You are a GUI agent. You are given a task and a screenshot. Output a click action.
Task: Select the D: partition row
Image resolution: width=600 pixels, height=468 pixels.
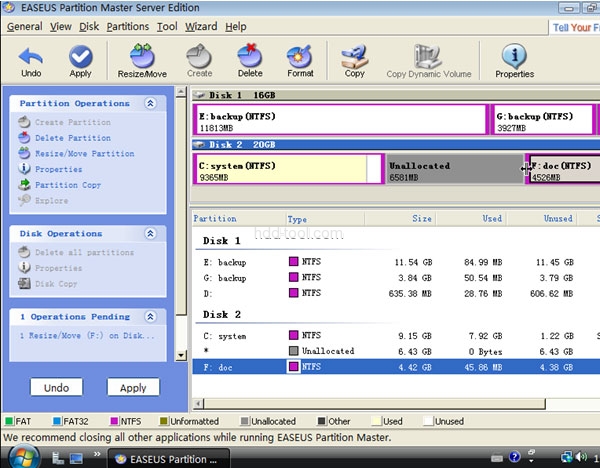396,294
